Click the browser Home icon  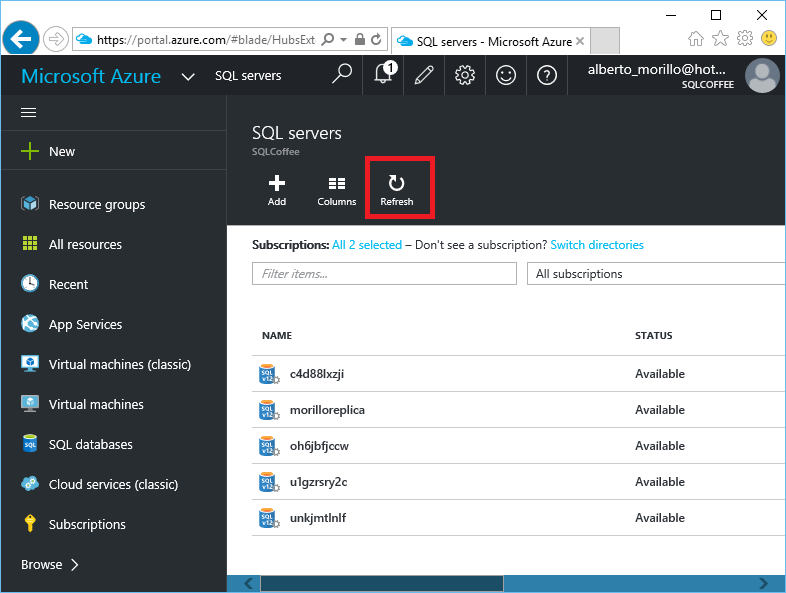point(695,38)
